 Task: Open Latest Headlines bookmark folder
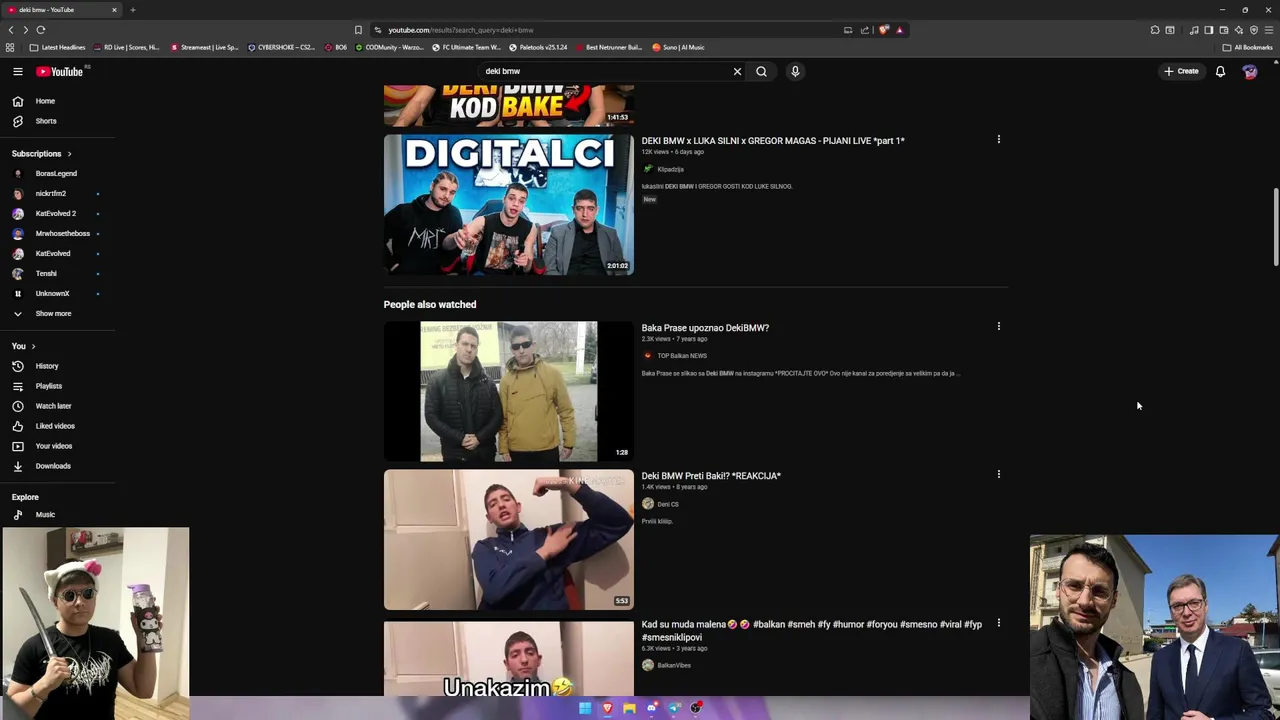point(57,47)
